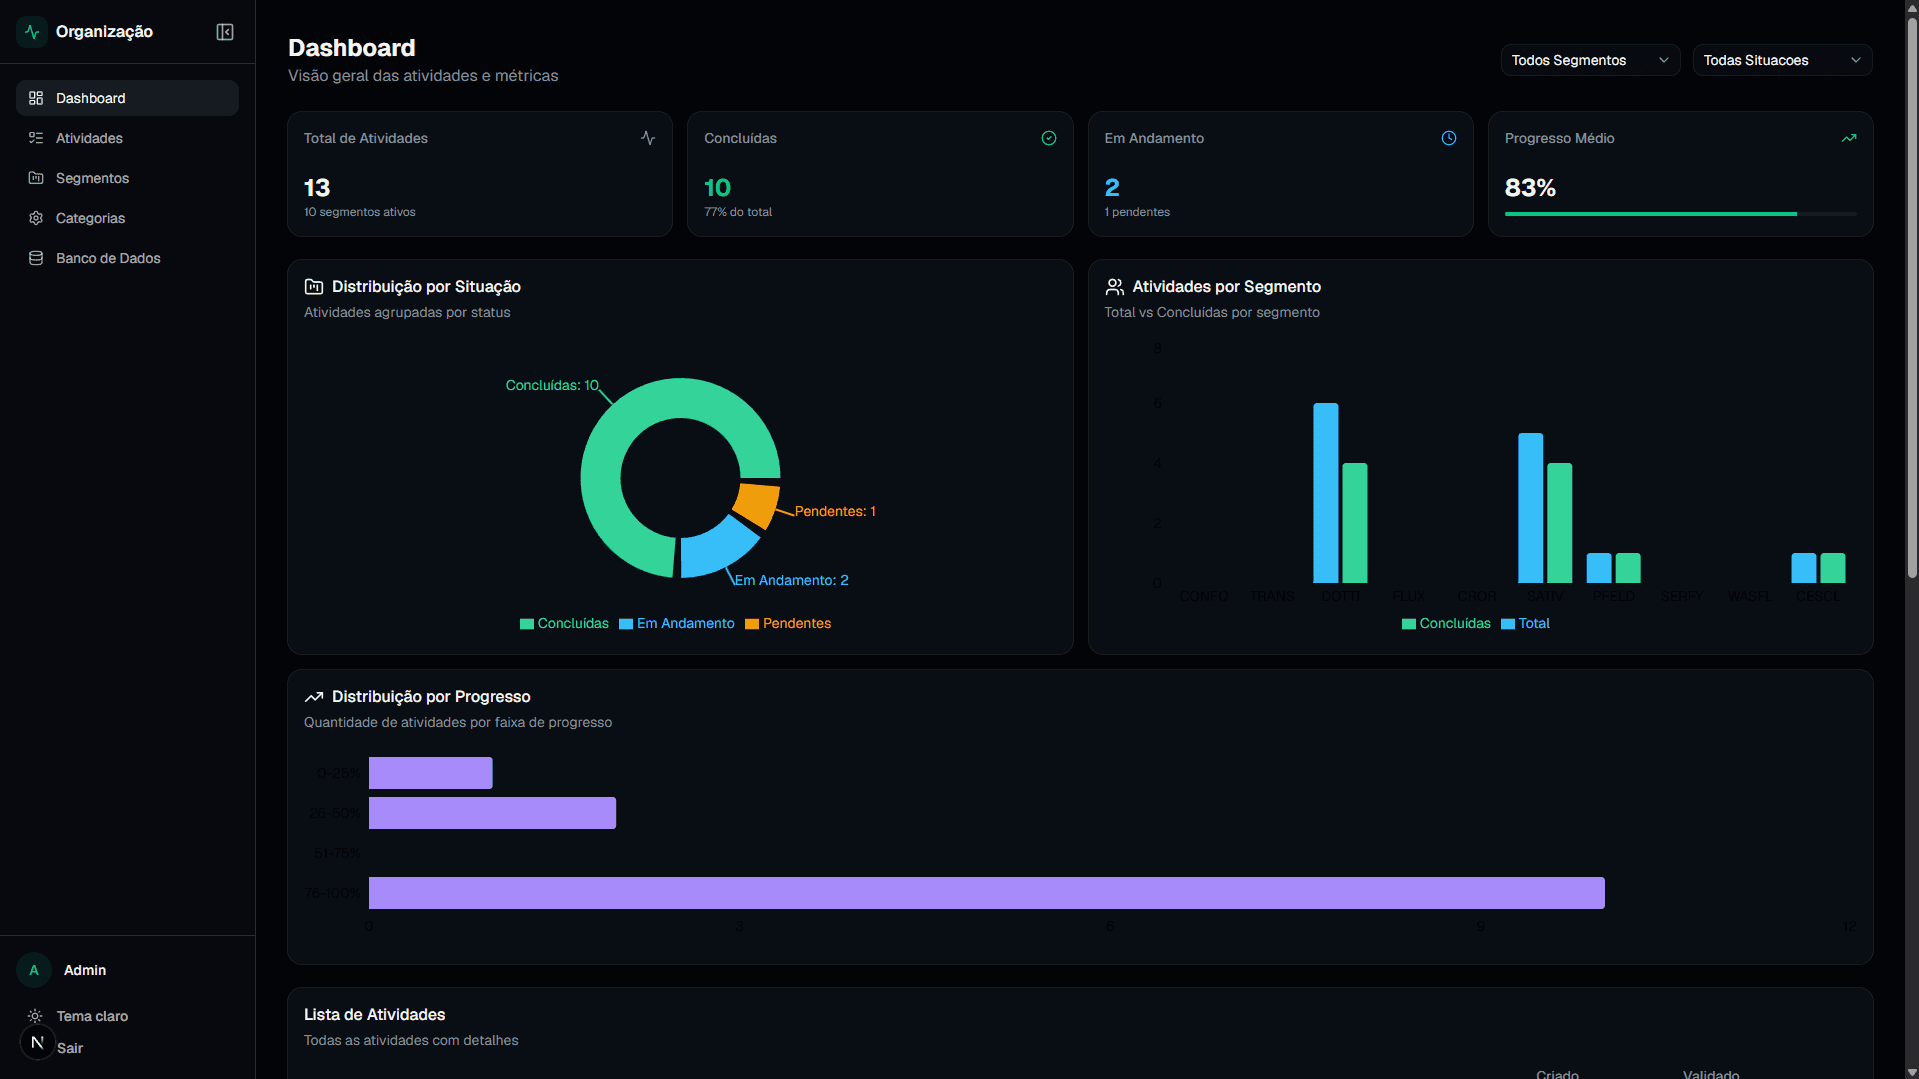This screenshot has width=1919, height=1079.
Task: Collapse the sidebar panel icon
Action: (225, 32)
